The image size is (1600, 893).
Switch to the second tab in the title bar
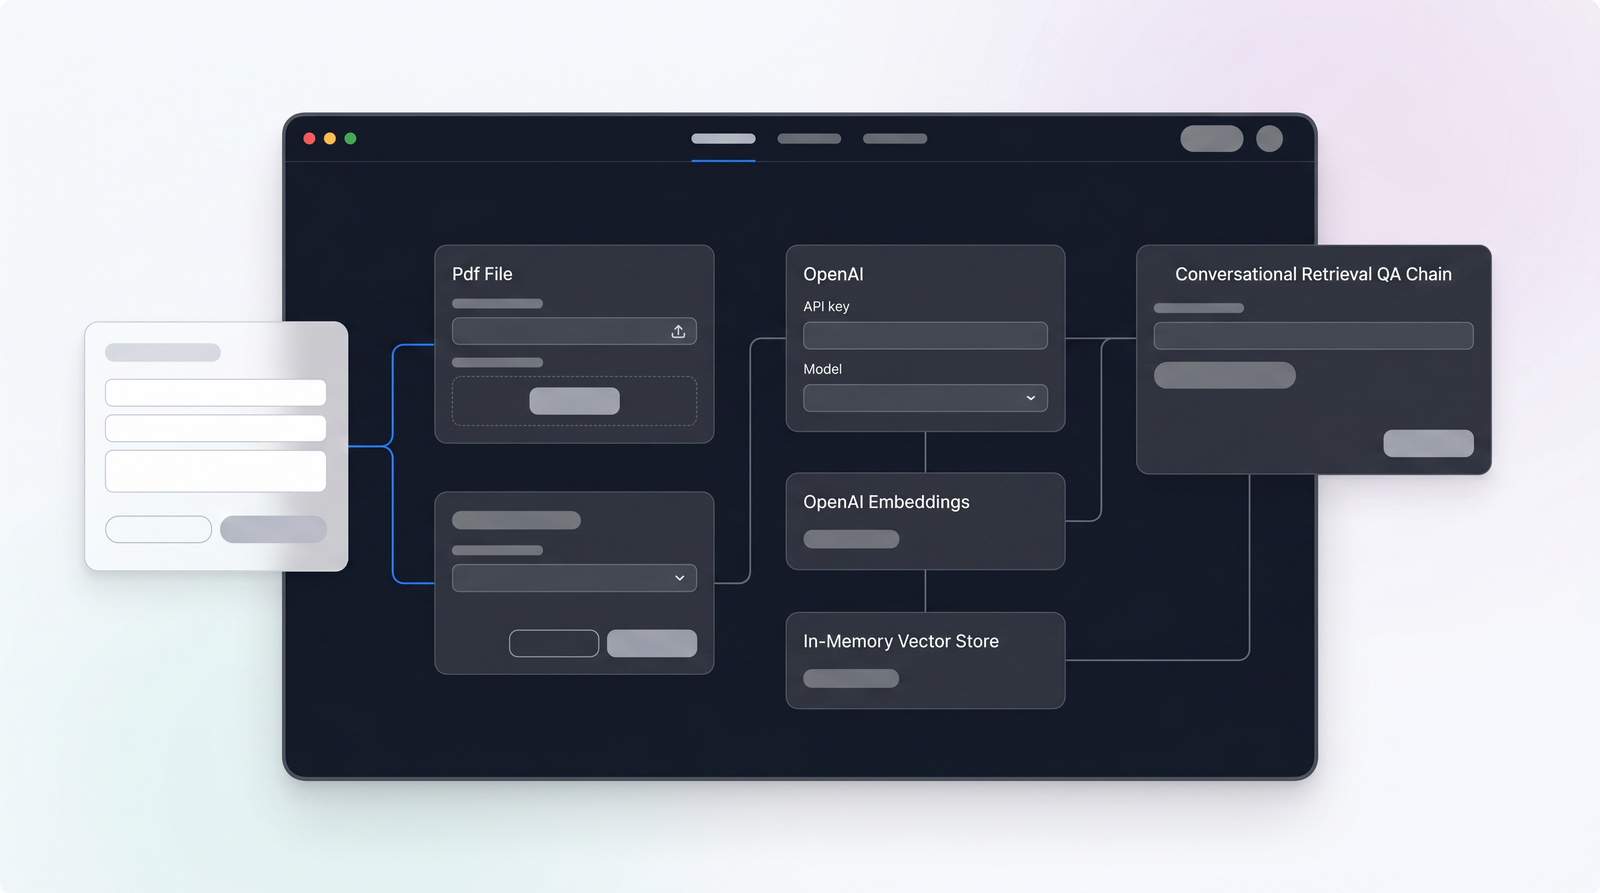pyautogui.click(x=809, y=139)
